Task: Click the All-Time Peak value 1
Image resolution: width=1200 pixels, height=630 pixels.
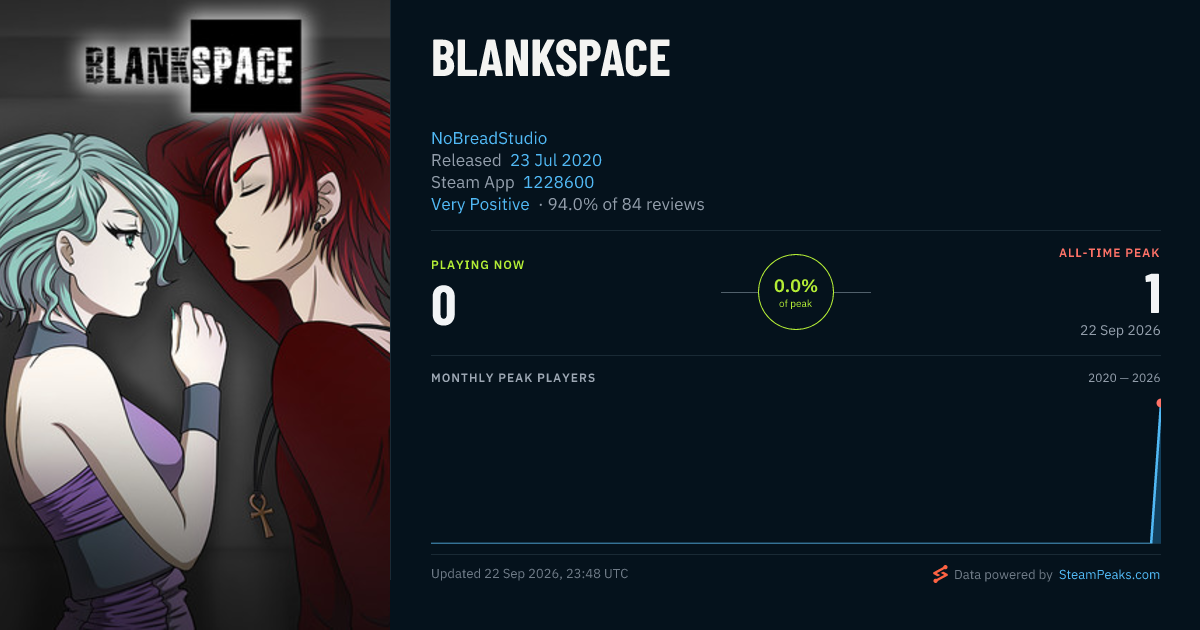Action: click(1152, 294)
